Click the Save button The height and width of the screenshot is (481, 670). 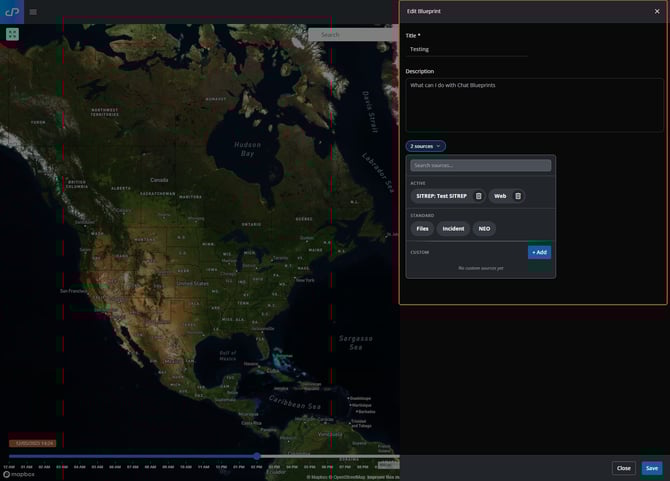[652, 468]
